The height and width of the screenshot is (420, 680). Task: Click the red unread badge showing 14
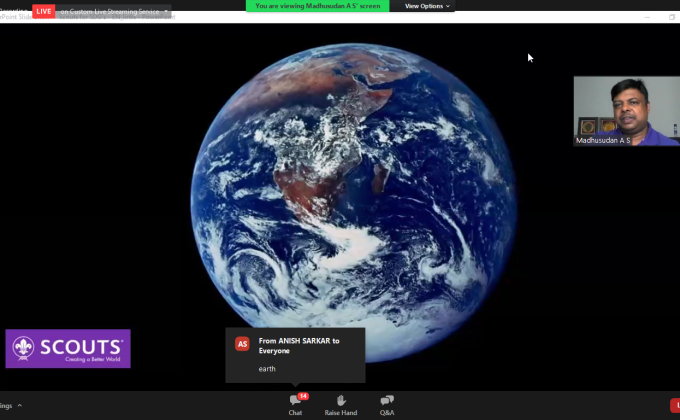tap(303, 396)
